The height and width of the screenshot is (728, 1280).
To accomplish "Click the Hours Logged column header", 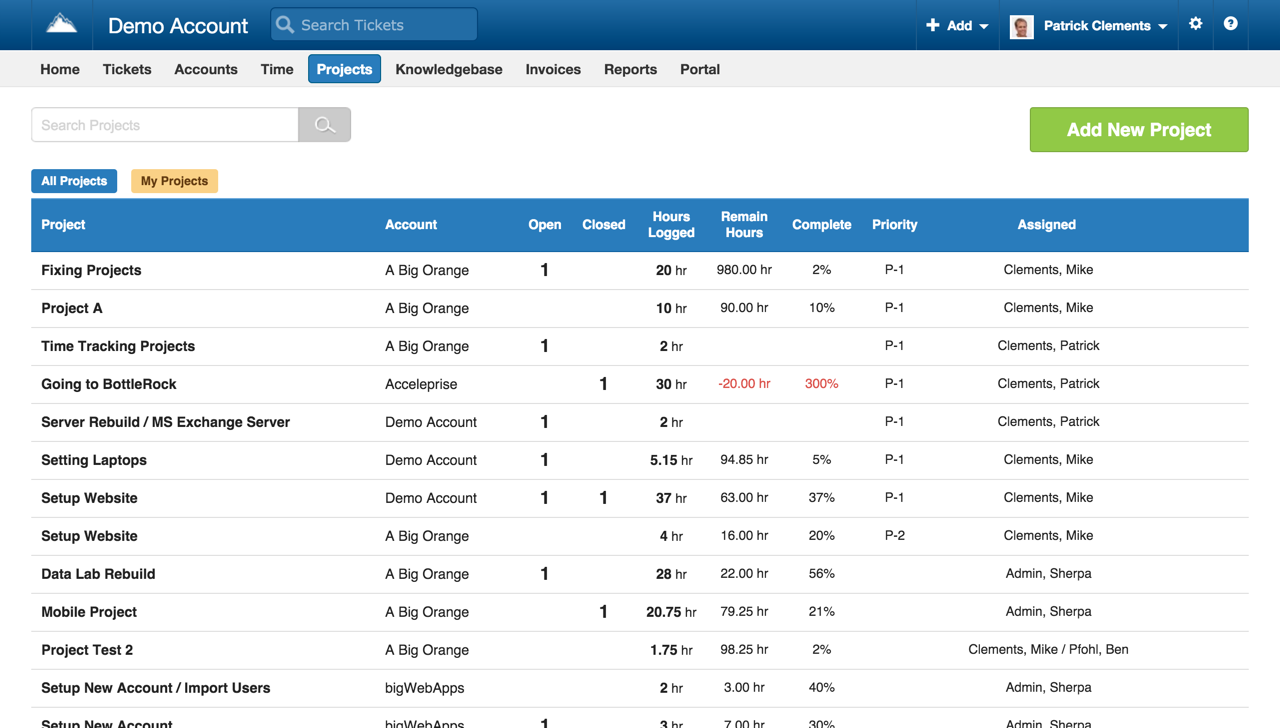I will (x=671, y=225).
